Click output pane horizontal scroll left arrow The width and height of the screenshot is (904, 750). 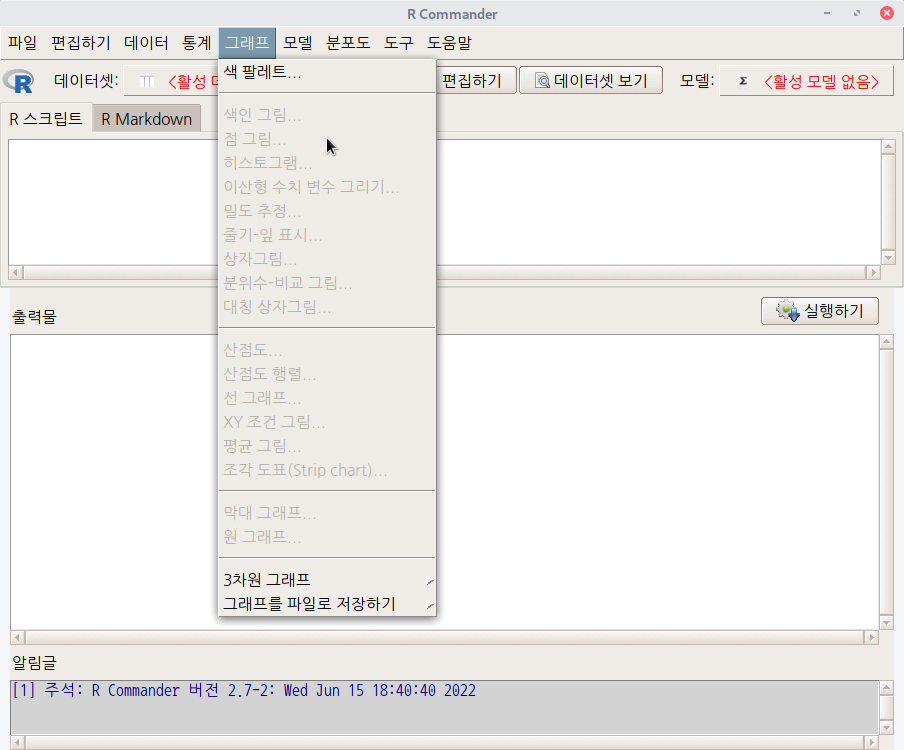tap(18, 638)
